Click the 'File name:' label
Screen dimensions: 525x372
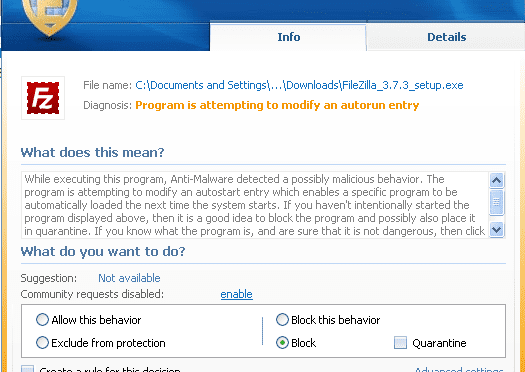coord(107,85)
